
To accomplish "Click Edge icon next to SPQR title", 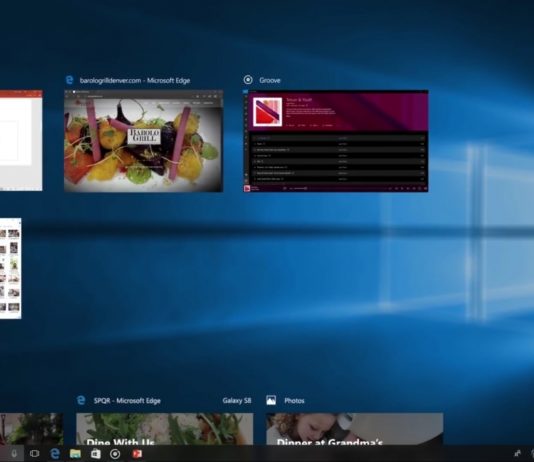I will pyautogui.click(x=81, y=400).
